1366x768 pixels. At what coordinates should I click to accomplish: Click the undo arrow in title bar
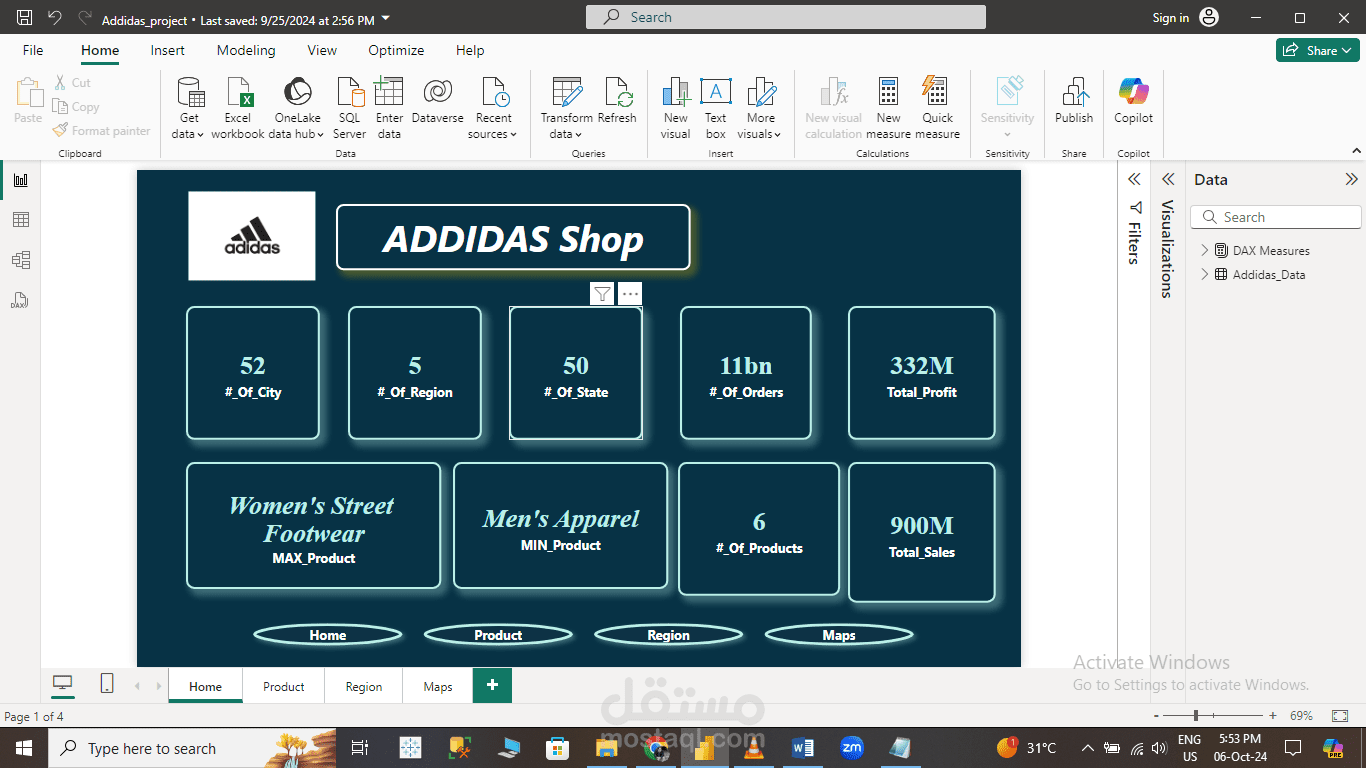55,18
